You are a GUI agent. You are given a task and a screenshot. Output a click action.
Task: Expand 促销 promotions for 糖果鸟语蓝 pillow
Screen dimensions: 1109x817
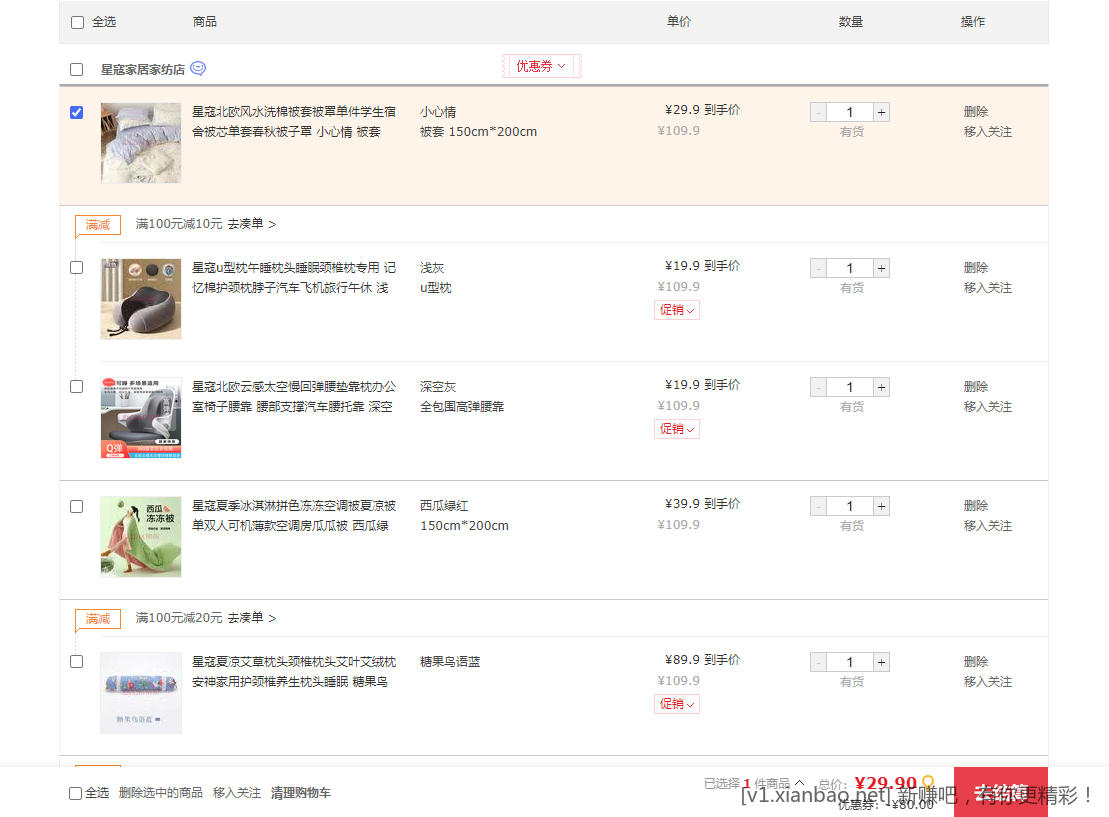click(x=677, y=704)
